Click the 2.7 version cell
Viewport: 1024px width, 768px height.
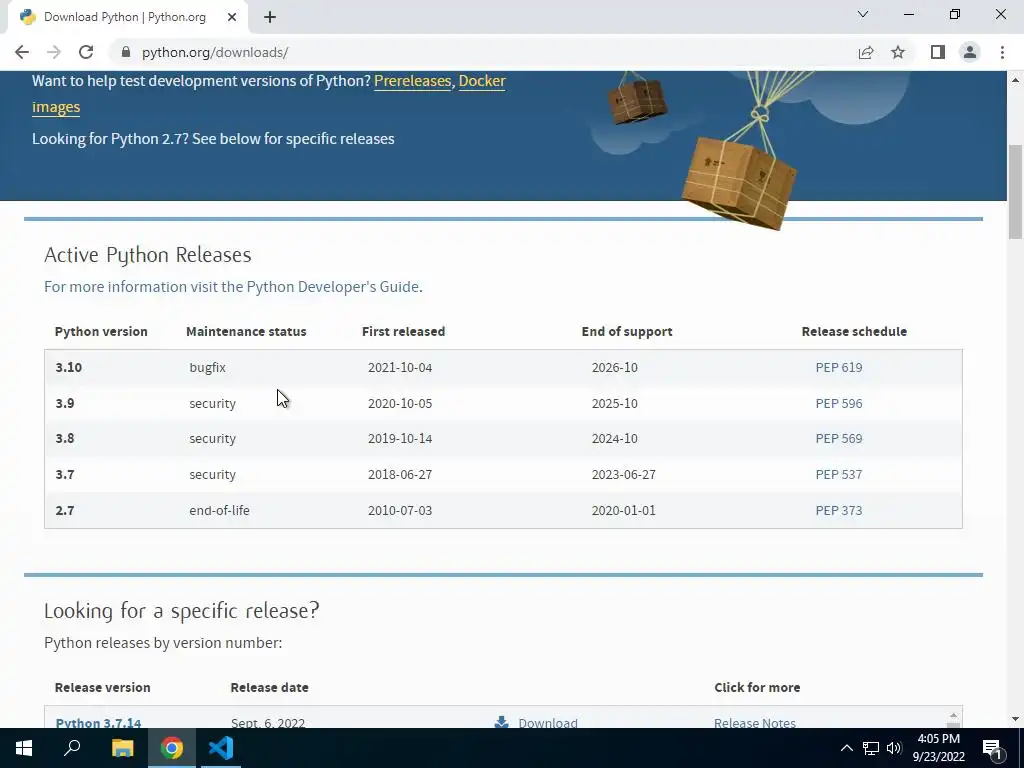65,511
